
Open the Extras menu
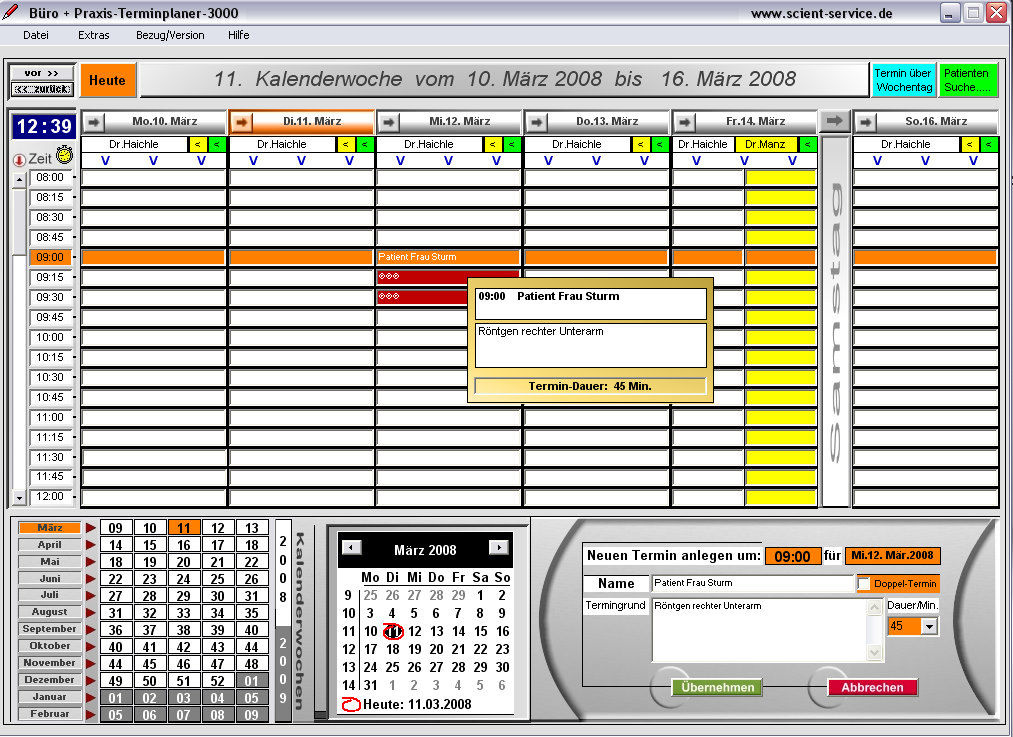pos(94,35)
